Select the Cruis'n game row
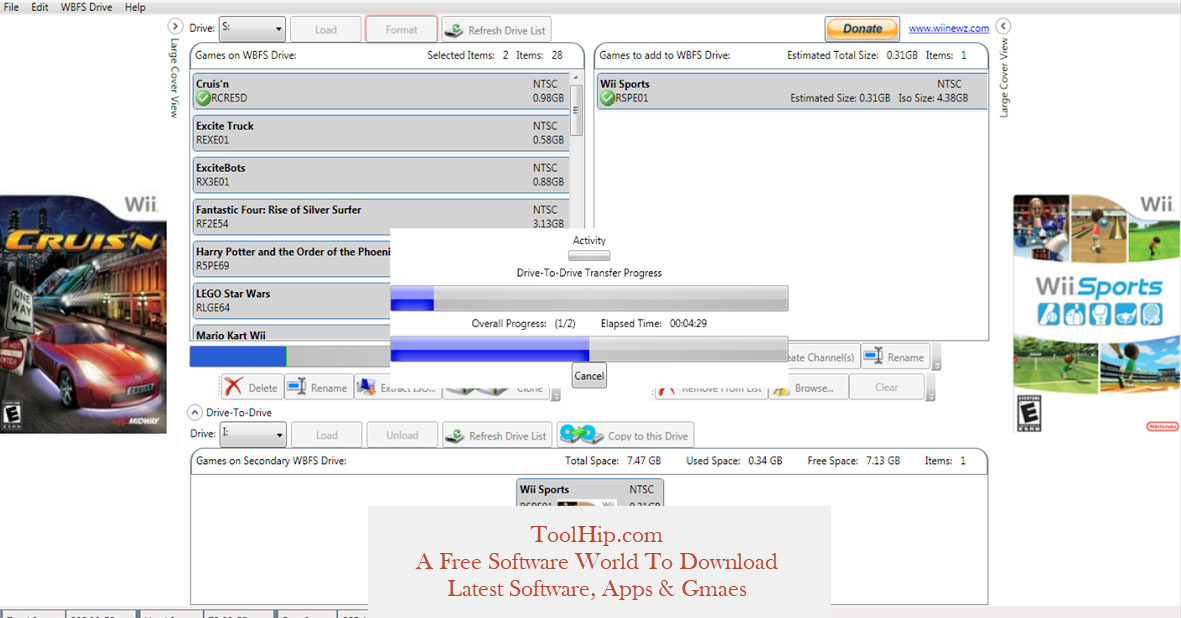 tap(380, 90)
